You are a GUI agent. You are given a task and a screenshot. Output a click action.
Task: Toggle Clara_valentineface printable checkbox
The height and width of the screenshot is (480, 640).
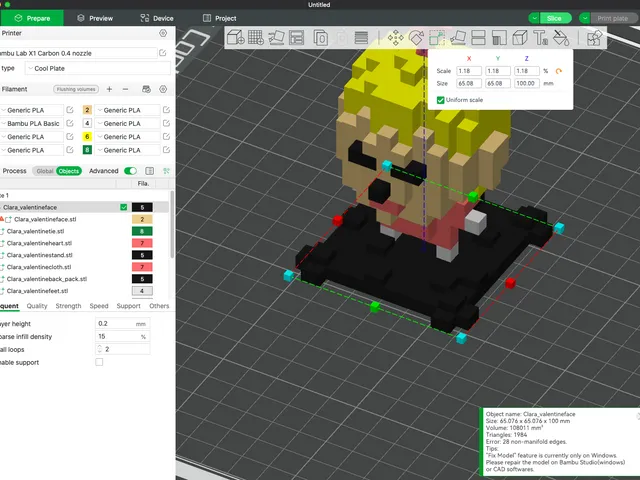(124, 207)
